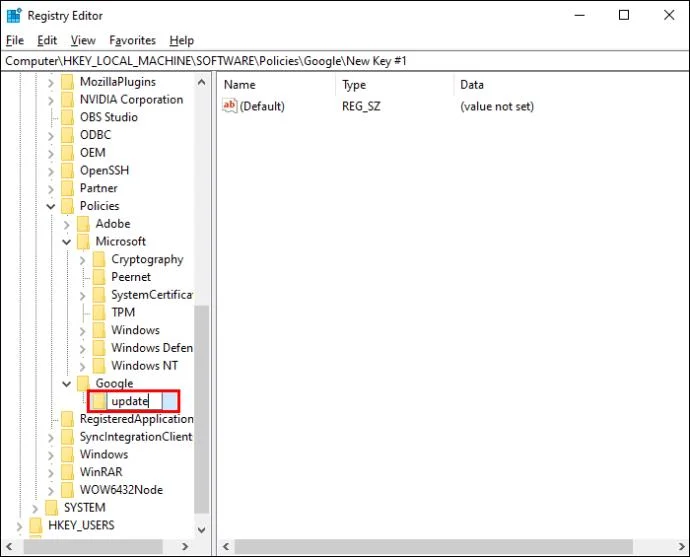Select the Policies folder icon
690x557 pixels.
pyautogui.click(x=67, y=206)
